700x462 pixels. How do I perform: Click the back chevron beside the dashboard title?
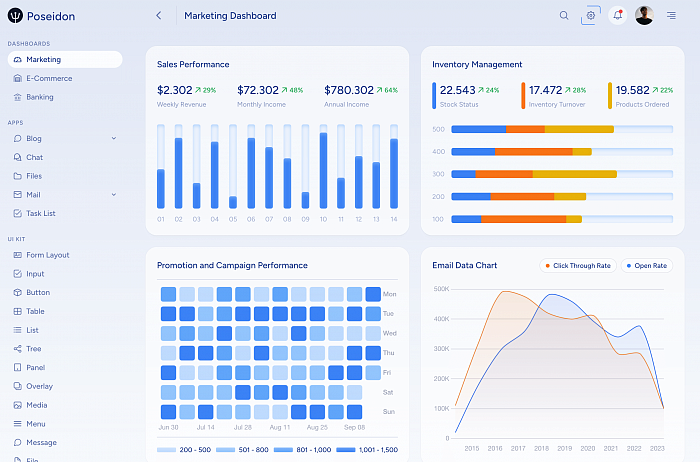tap(159, 16)
